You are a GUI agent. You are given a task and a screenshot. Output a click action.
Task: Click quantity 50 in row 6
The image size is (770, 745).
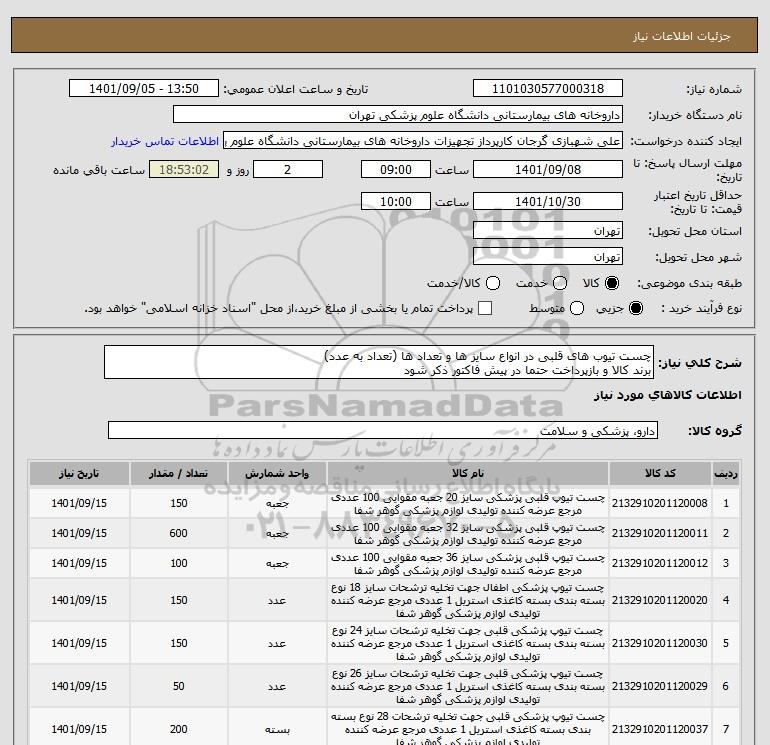179,686
